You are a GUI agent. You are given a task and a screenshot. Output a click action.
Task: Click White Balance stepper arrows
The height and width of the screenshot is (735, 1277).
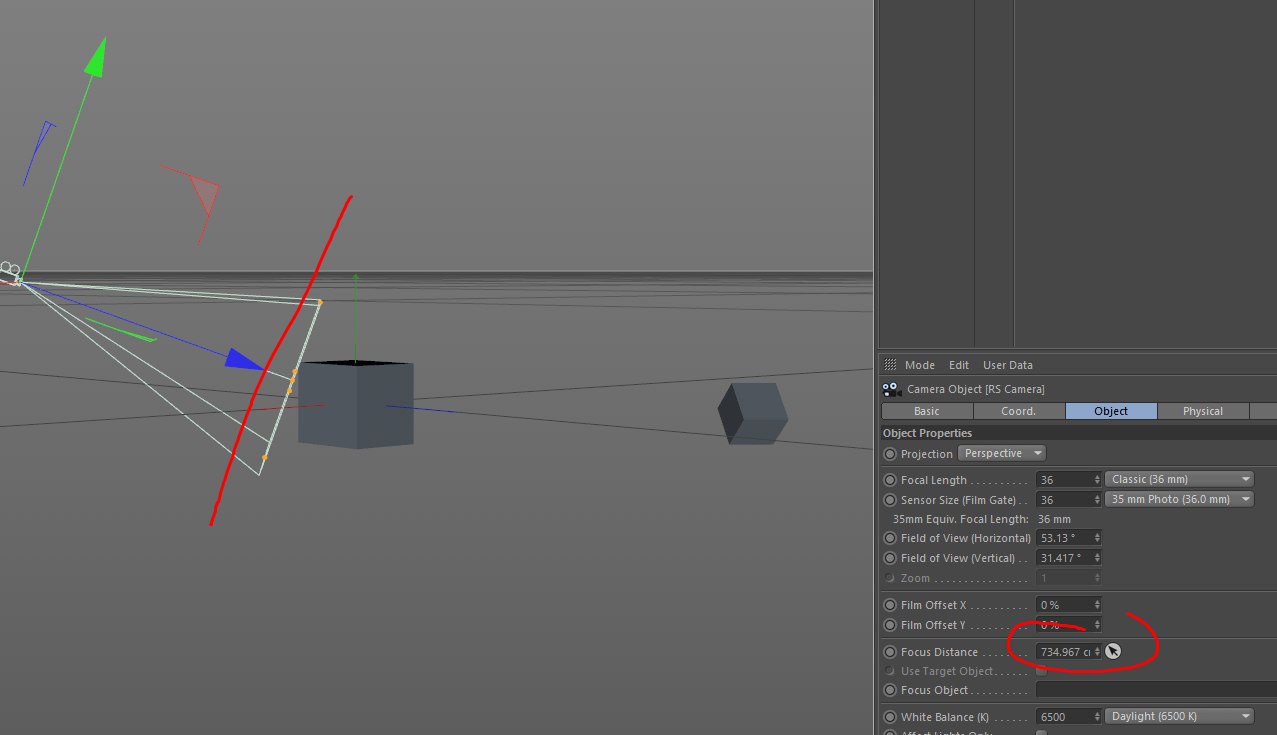(x=1098, y=717)
